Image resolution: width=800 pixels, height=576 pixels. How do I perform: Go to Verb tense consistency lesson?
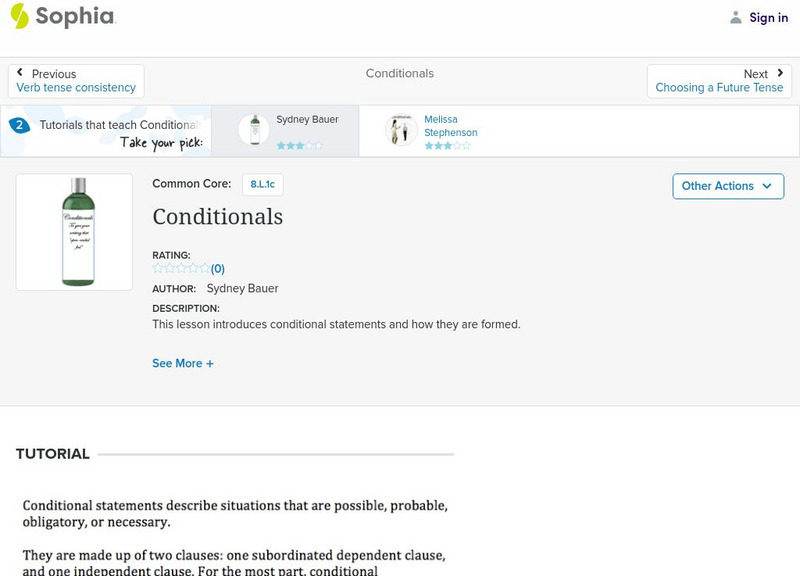coord(76,88)
